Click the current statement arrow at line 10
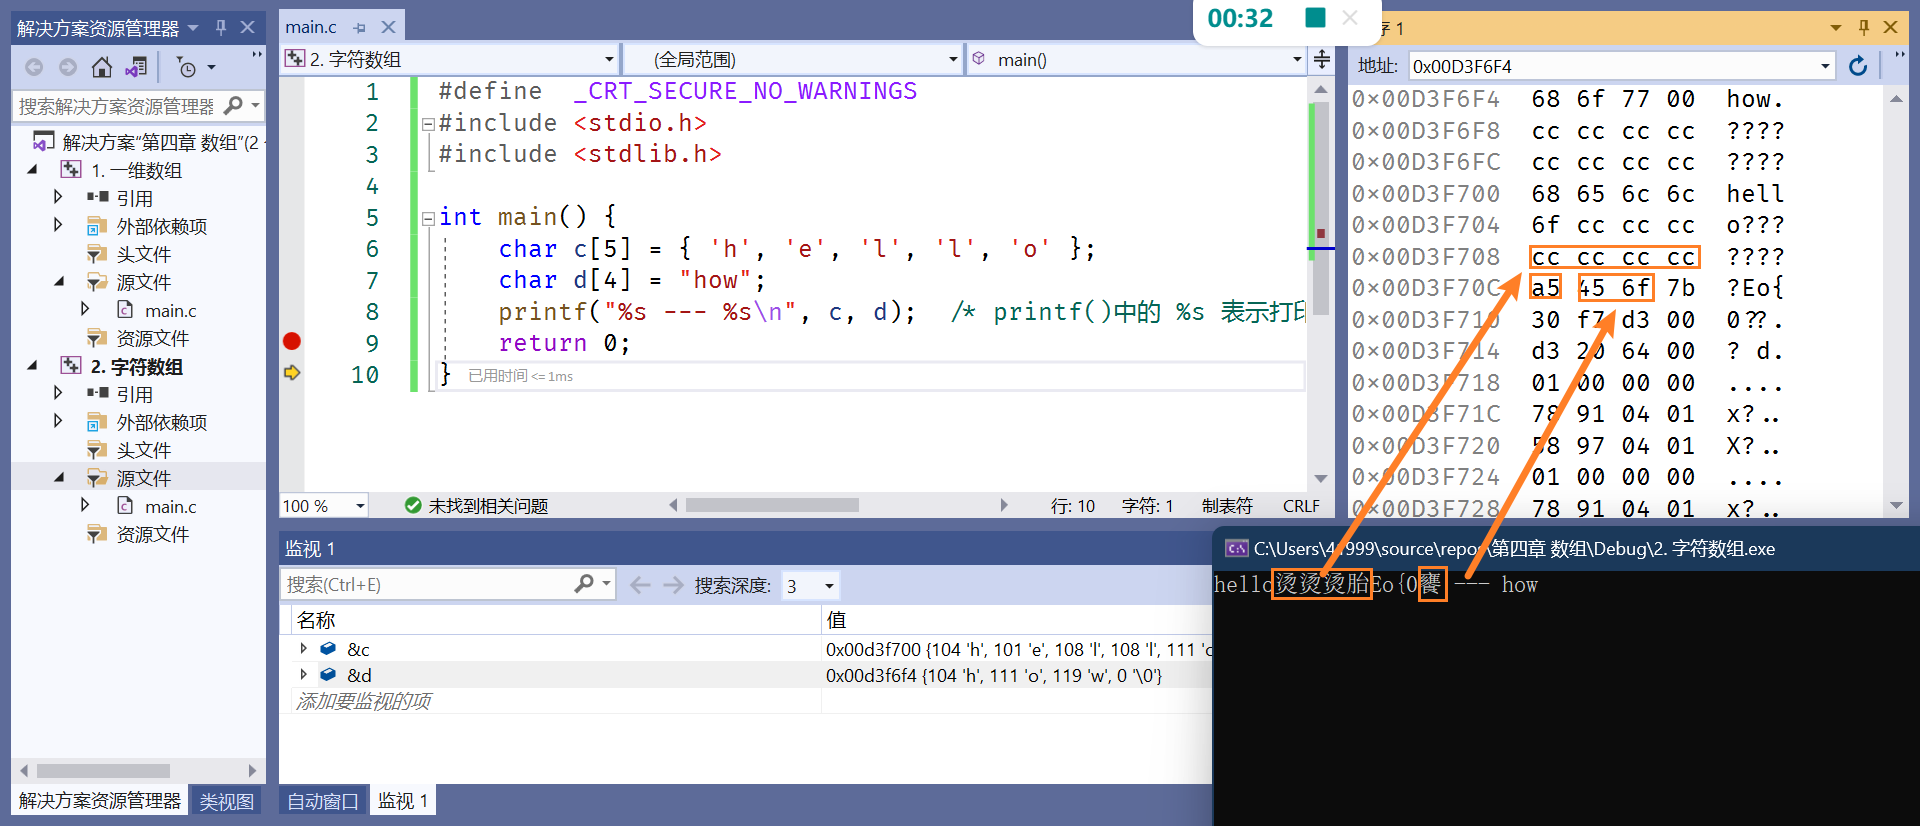This screenshot has height=826, width=1920. [x=292, y=372]
